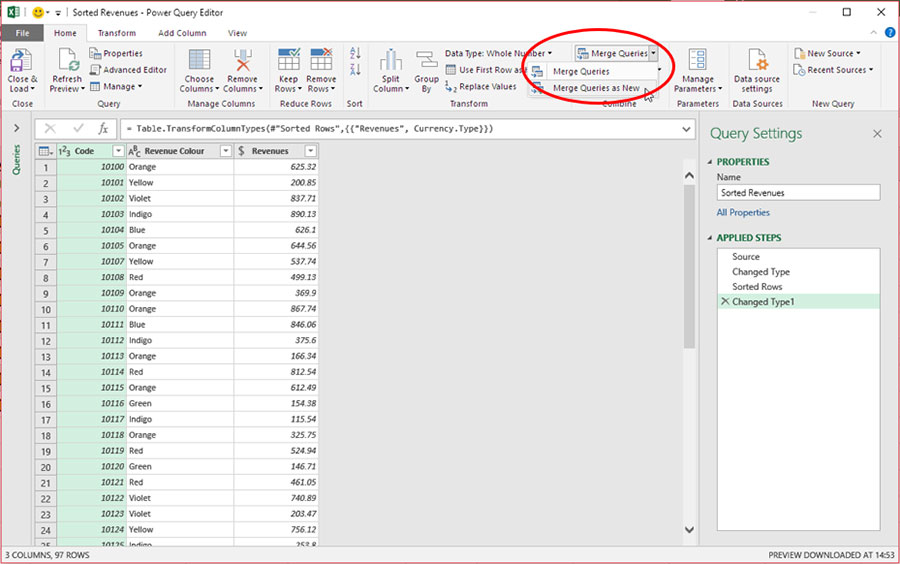Screen dimensions: 900x564
Task: Open query Properties
Action: coord(116,53)
